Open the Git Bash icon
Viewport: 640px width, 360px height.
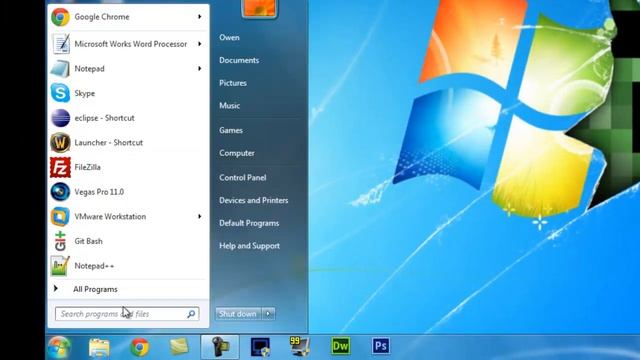tap(60, 241)
